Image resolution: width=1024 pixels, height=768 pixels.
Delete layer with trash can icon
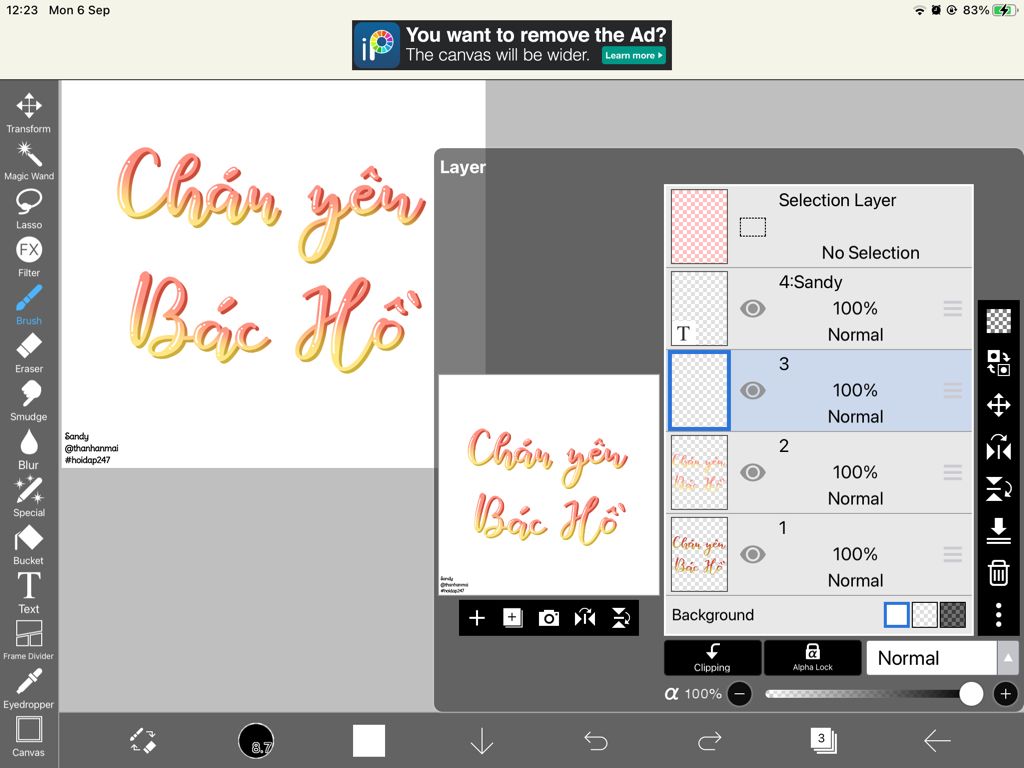click(x=999, y=573)
